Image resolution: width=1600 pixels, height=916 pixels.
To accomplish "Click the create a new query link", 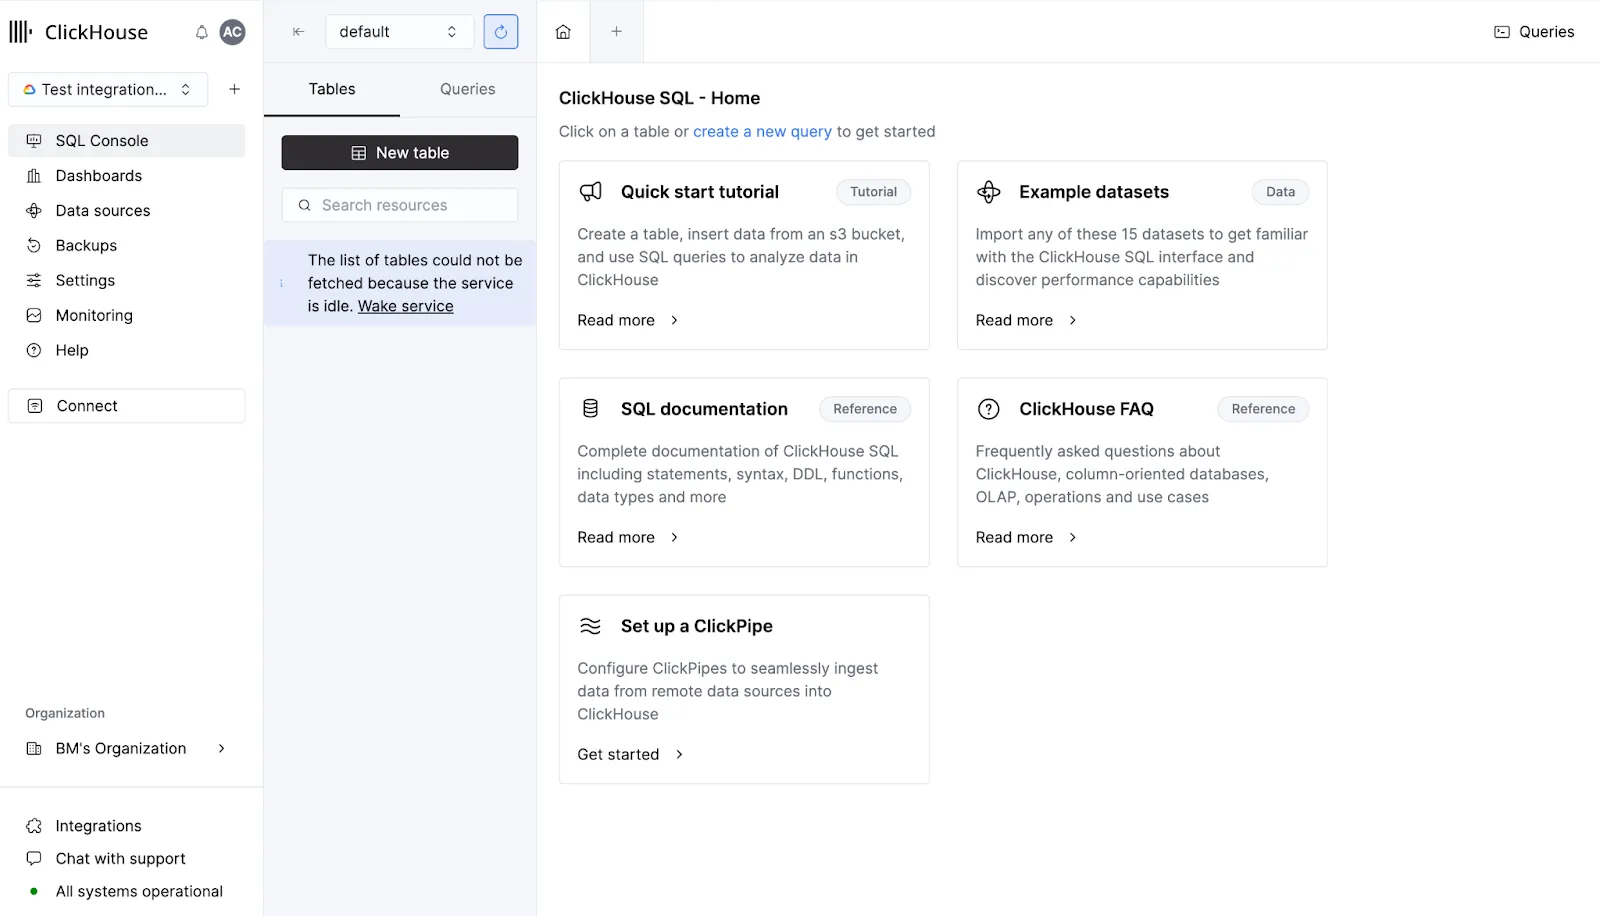I will coord(762,132).
